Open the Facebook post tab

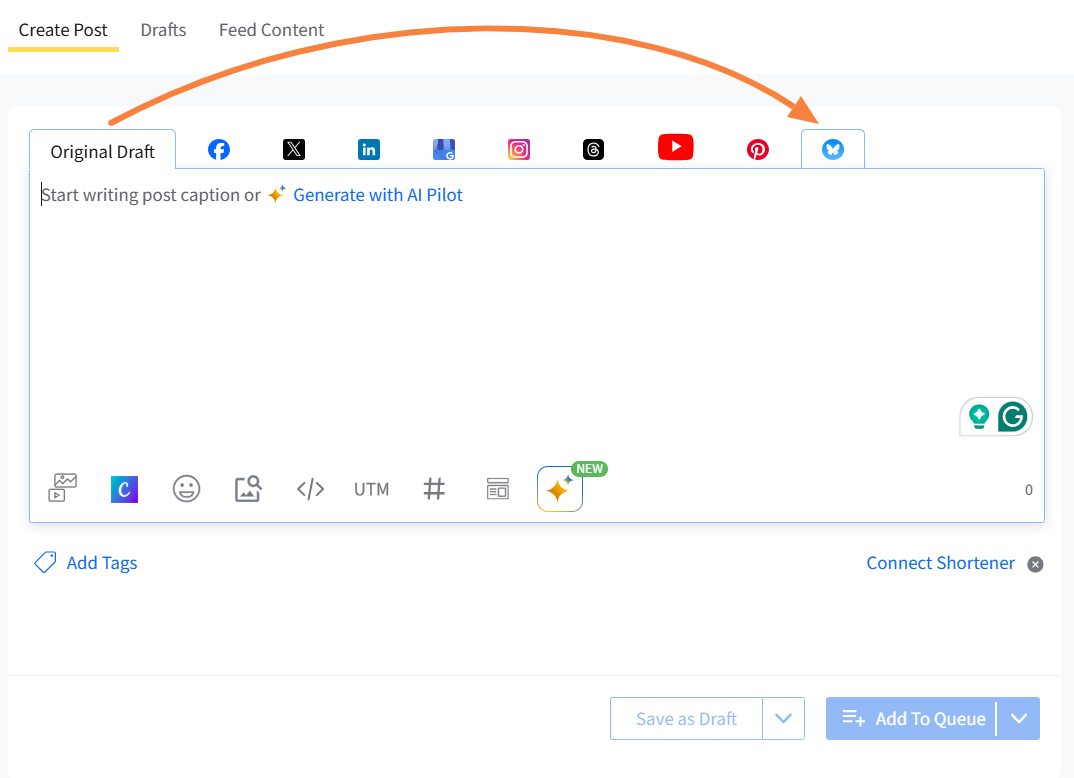(219, 150)
